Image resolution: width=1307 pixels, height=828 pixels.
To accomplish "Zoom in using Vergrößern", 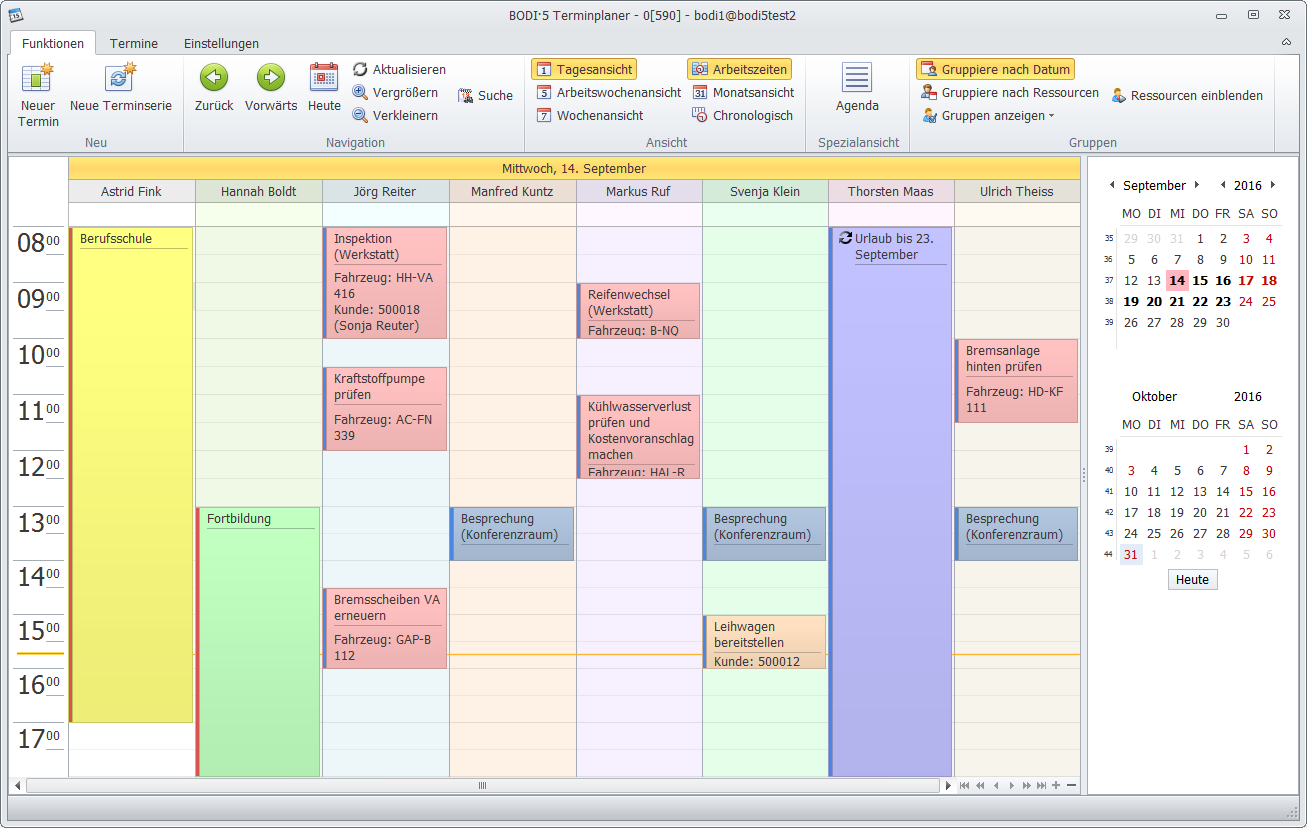I will point(360,92).
